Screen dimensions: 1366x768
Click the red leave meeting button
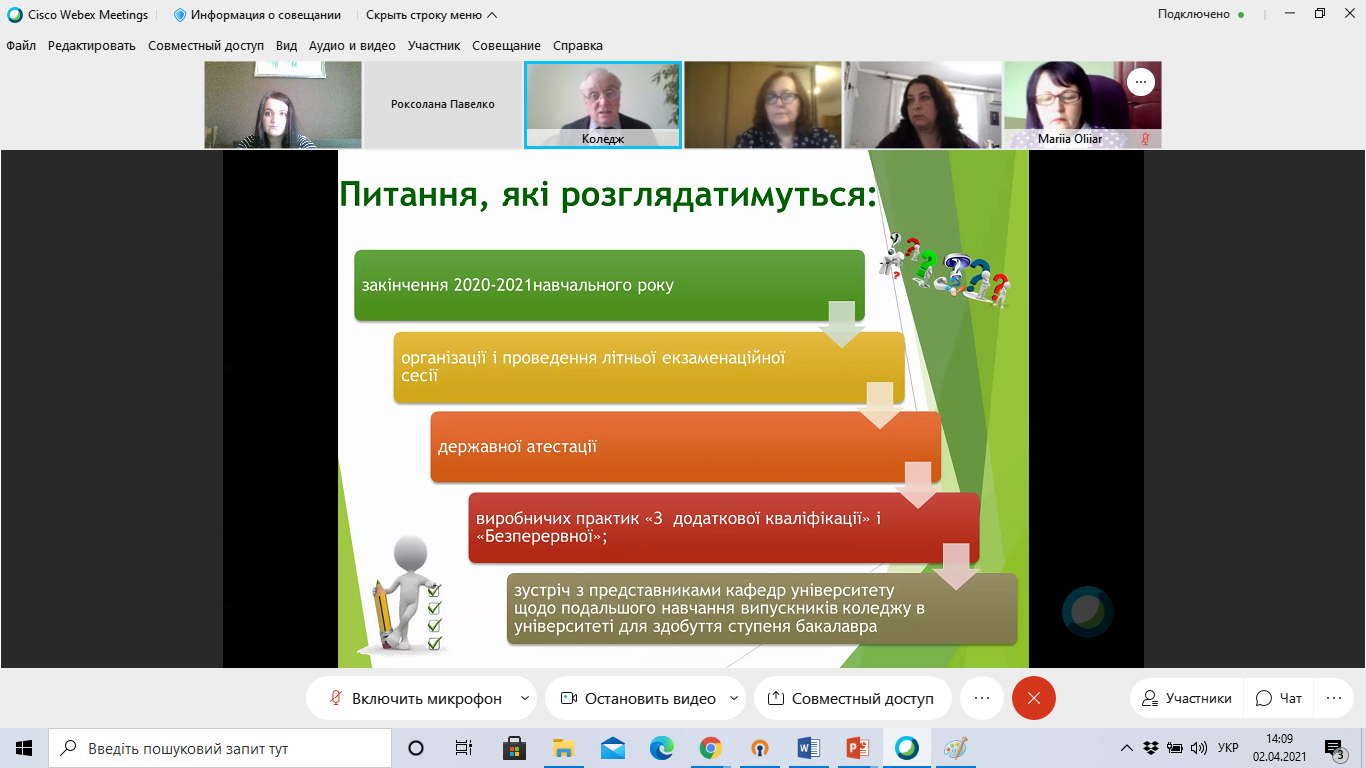(x=1033, y=698)
